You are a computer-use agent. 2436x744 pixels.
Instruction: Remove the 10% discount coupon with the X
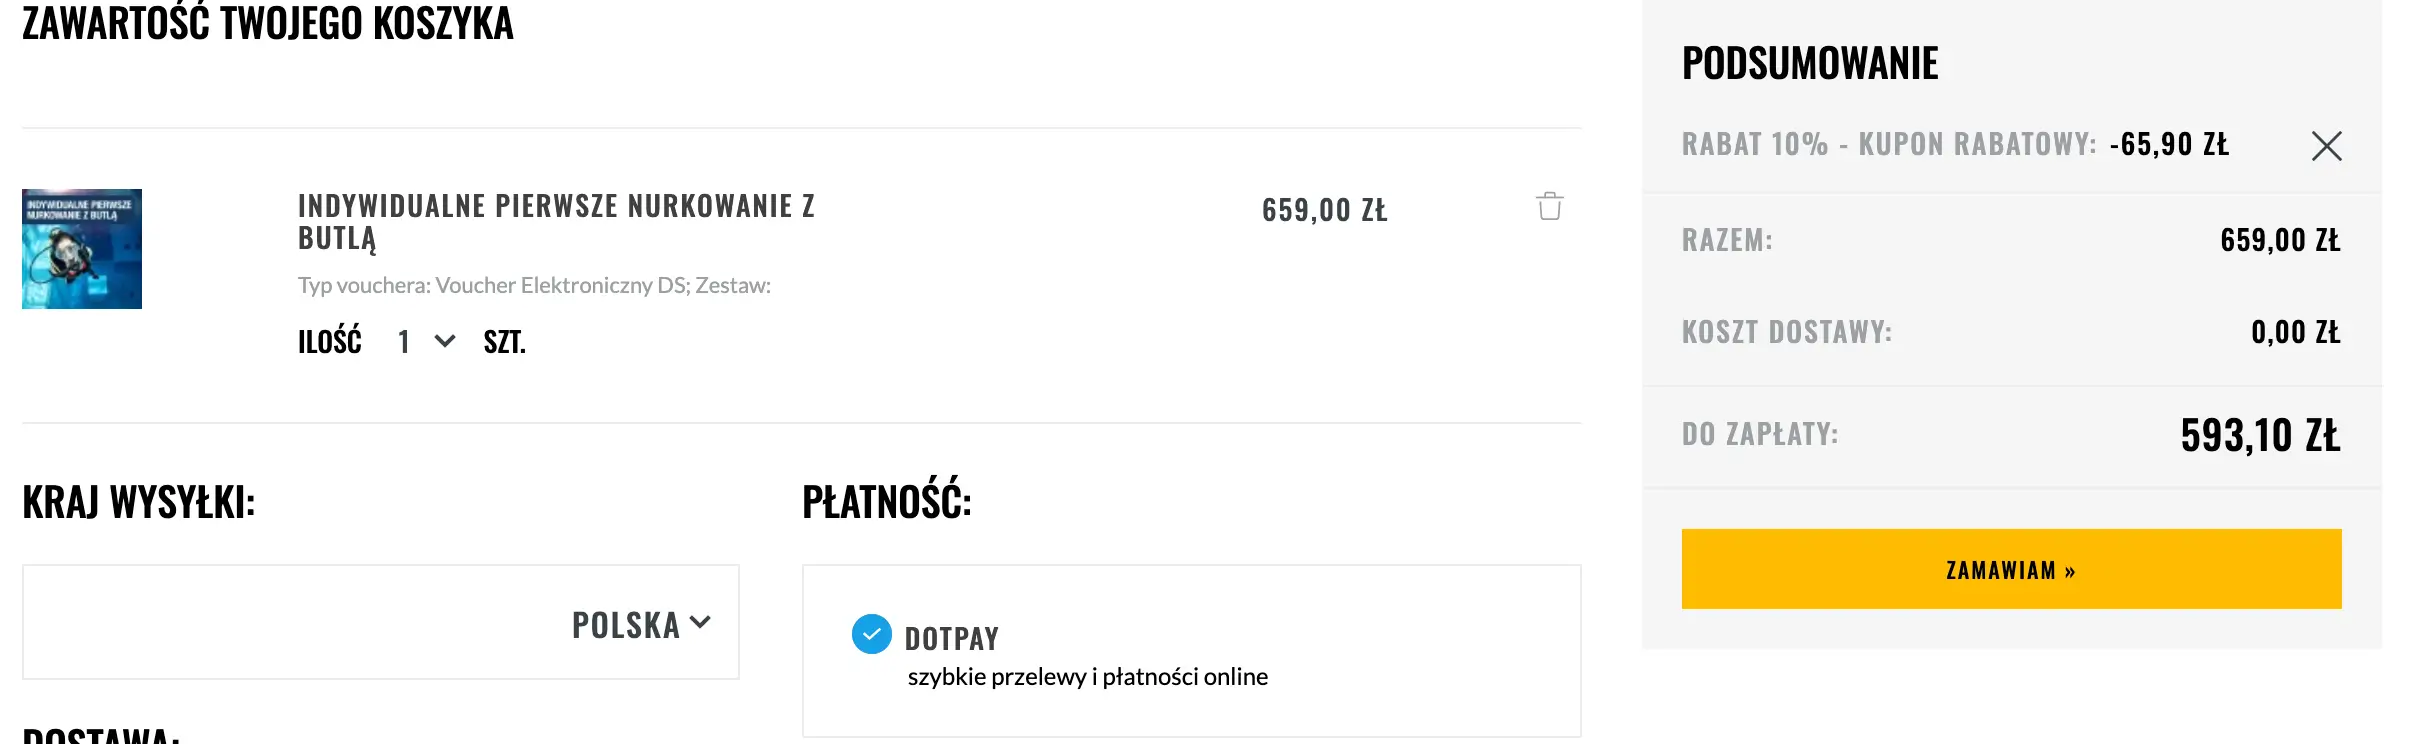pyautogui.click(x=2326, y=146)
